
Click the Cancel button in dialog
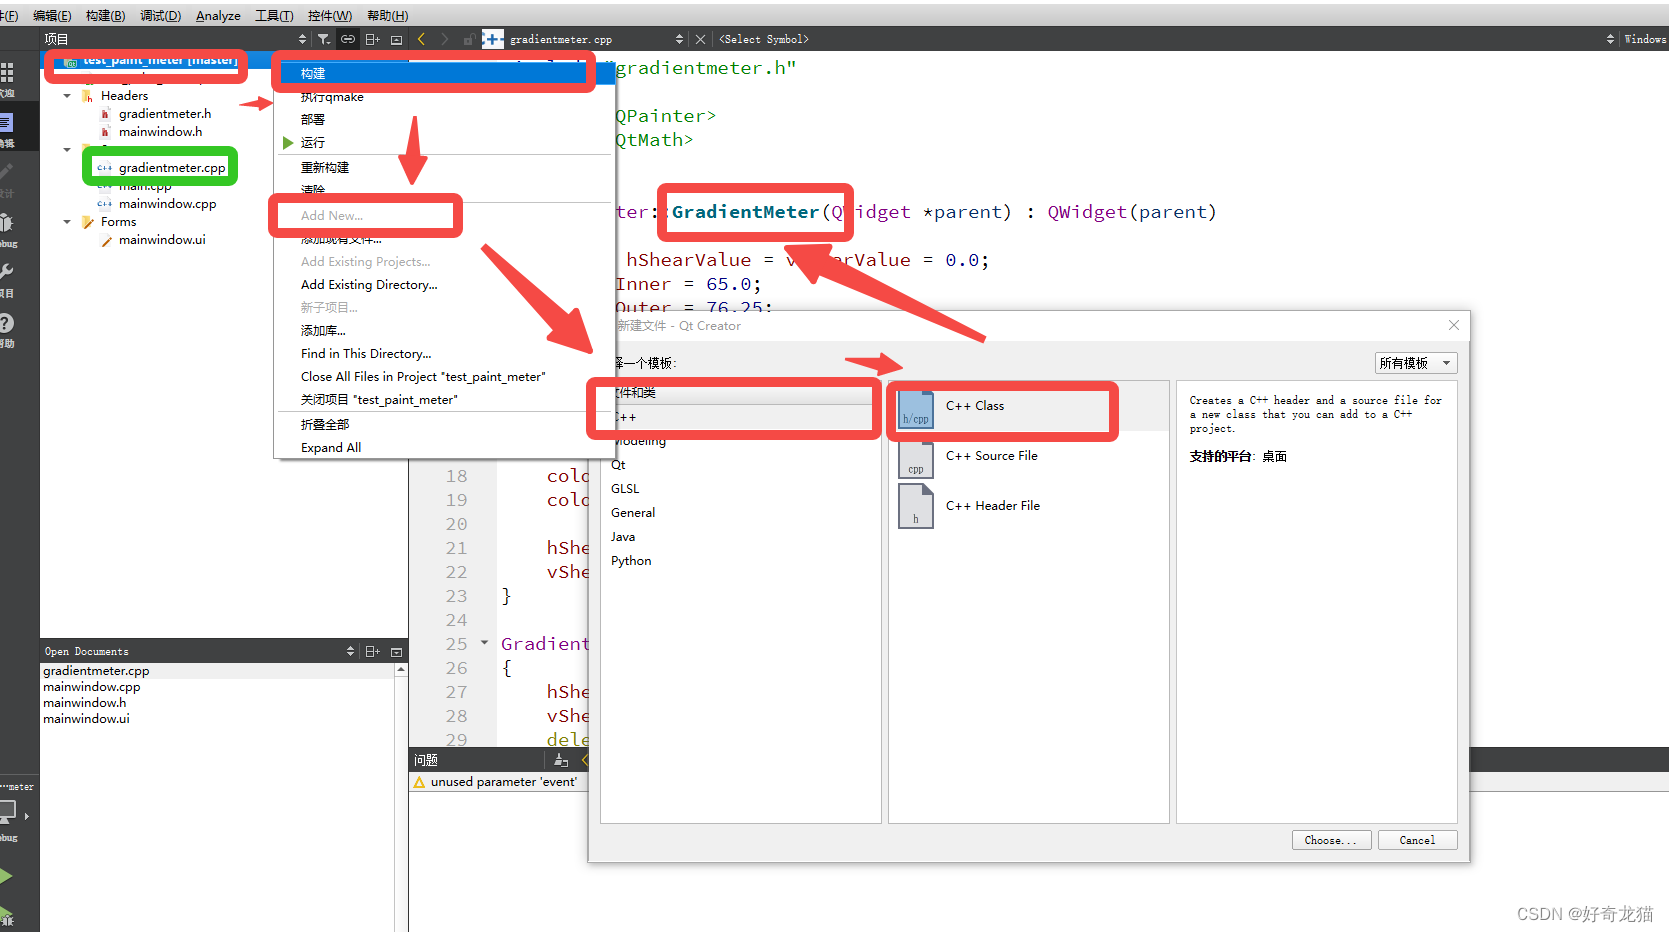point(1417,840)
